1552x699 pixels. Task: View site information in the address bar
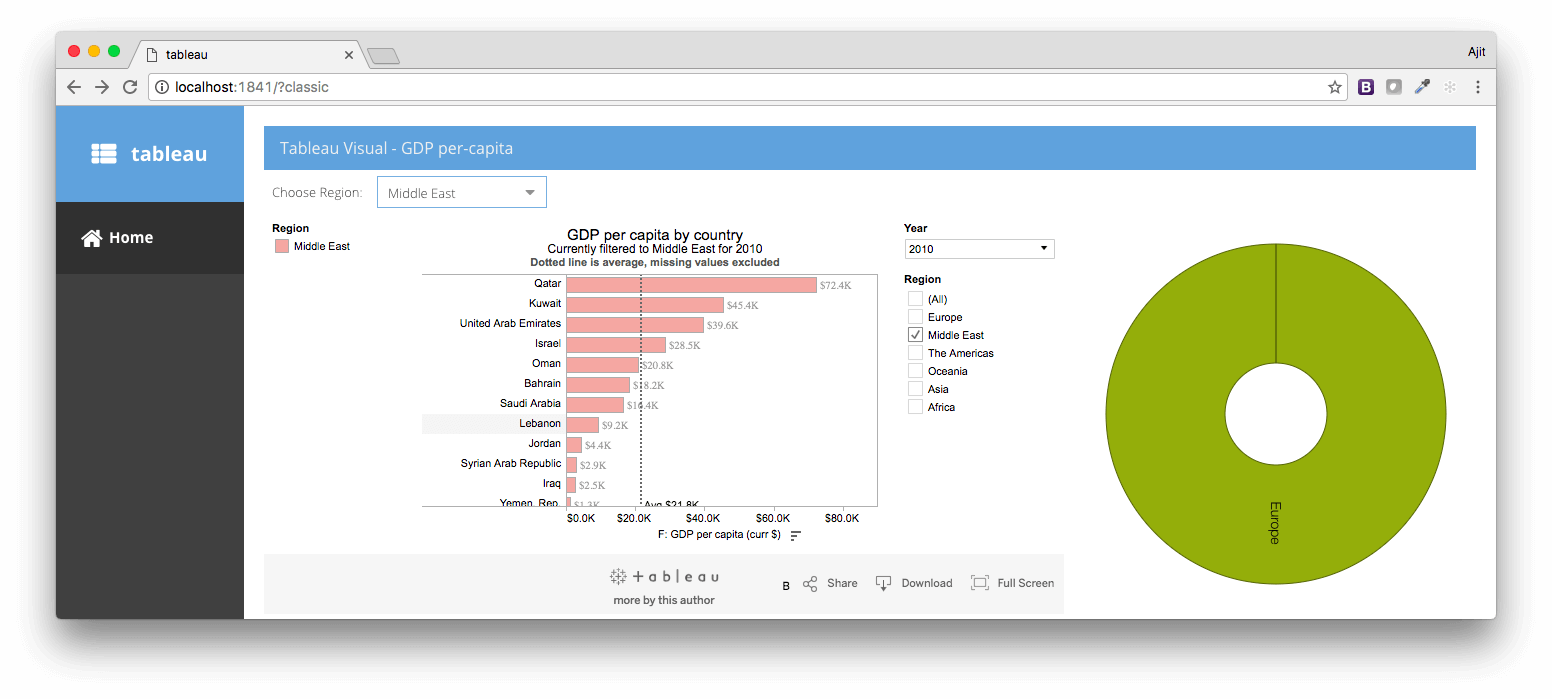(x=163, y=87)
